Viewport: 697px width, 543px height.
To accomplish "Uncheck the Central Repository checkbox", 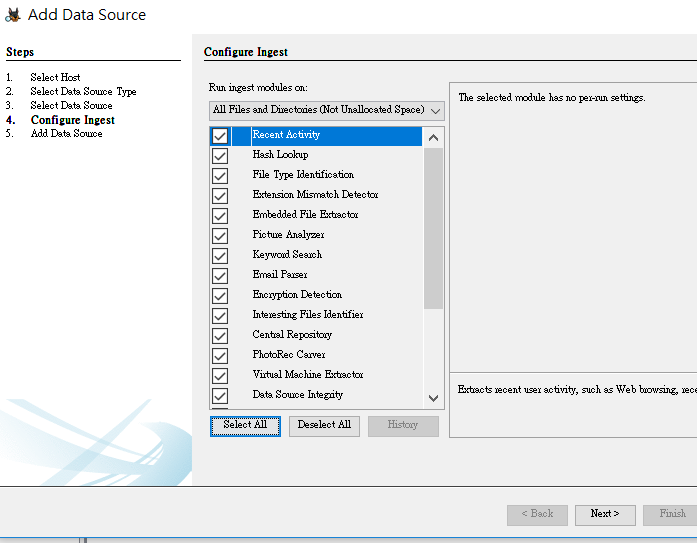I will [x=220, y=336].
